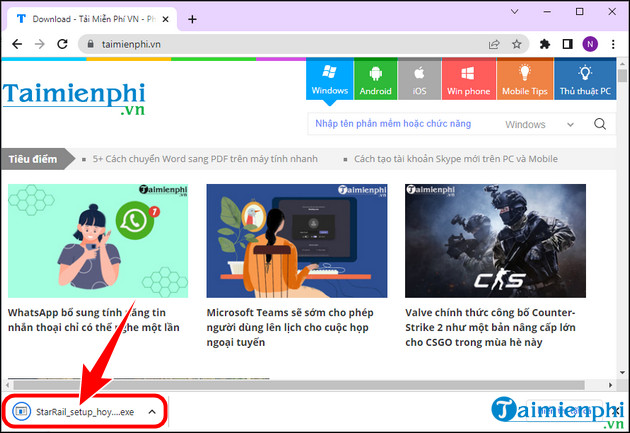Bookmark this page with the star icon
Viewport: 630px width, 433px height.
(517, 44)
